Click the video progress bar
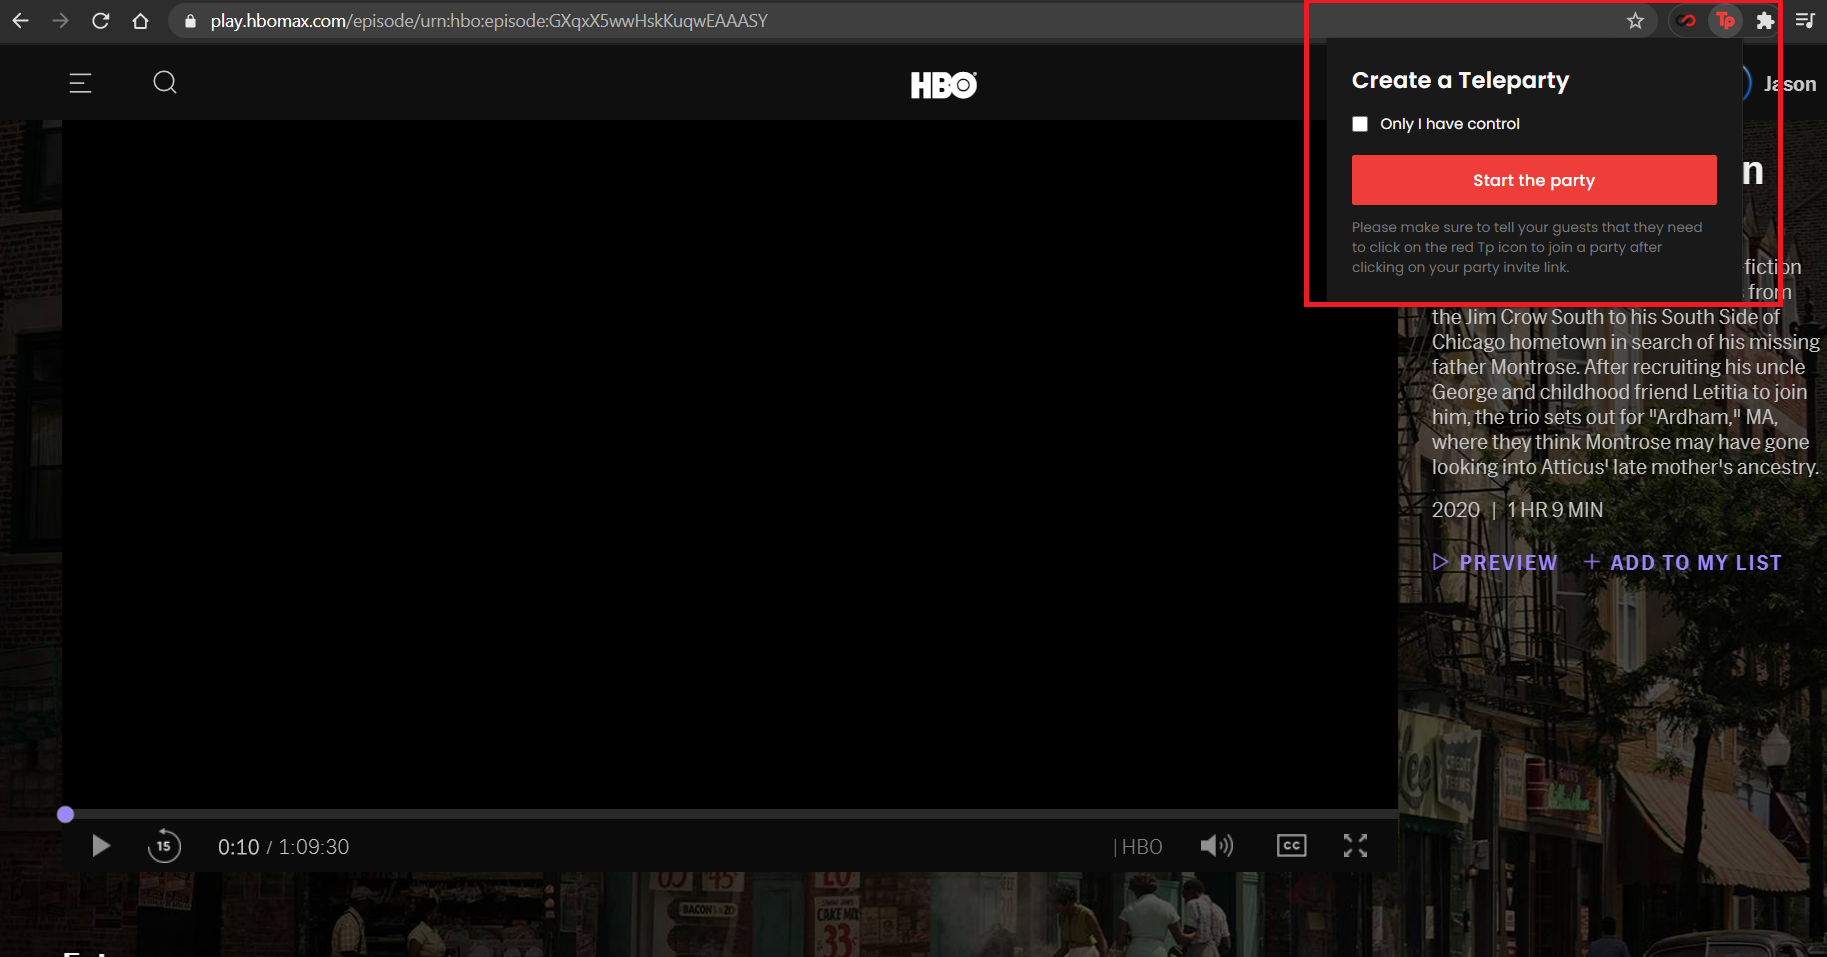The height and width of the screenshot is (957, 1827). coord(730,814)
